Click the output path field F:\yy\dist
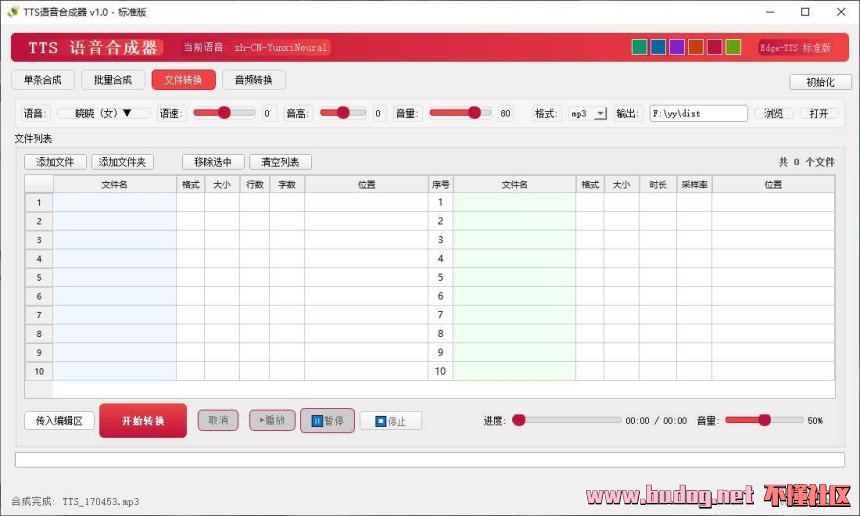The height and width of the screenshot is (516, 860). click(x=698, y=114)
